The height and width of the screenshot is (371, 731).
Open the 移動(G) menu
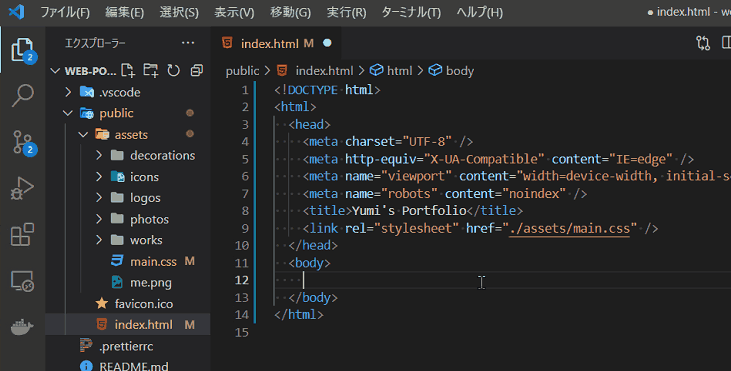[290, 12]
